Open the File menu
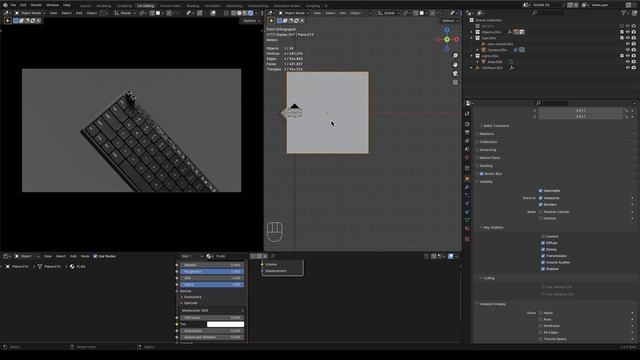640x360 pixels. pos(13,5)
